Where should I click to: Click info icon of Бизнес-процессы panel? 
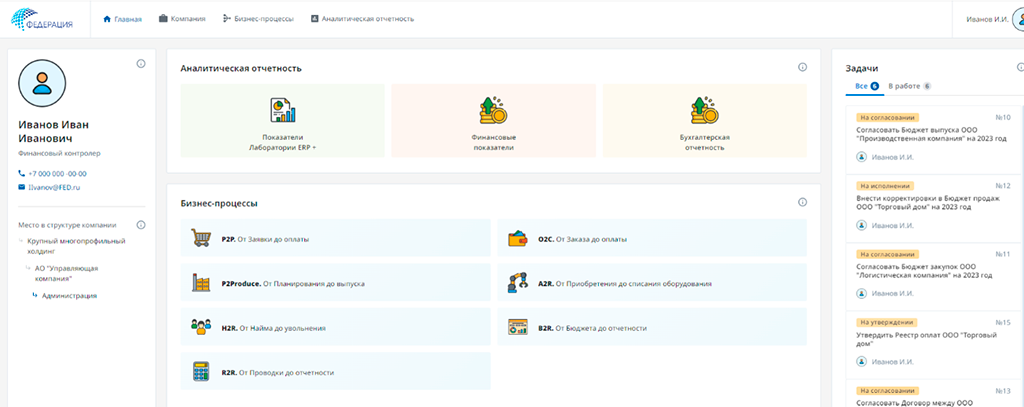tap(803, 203)
